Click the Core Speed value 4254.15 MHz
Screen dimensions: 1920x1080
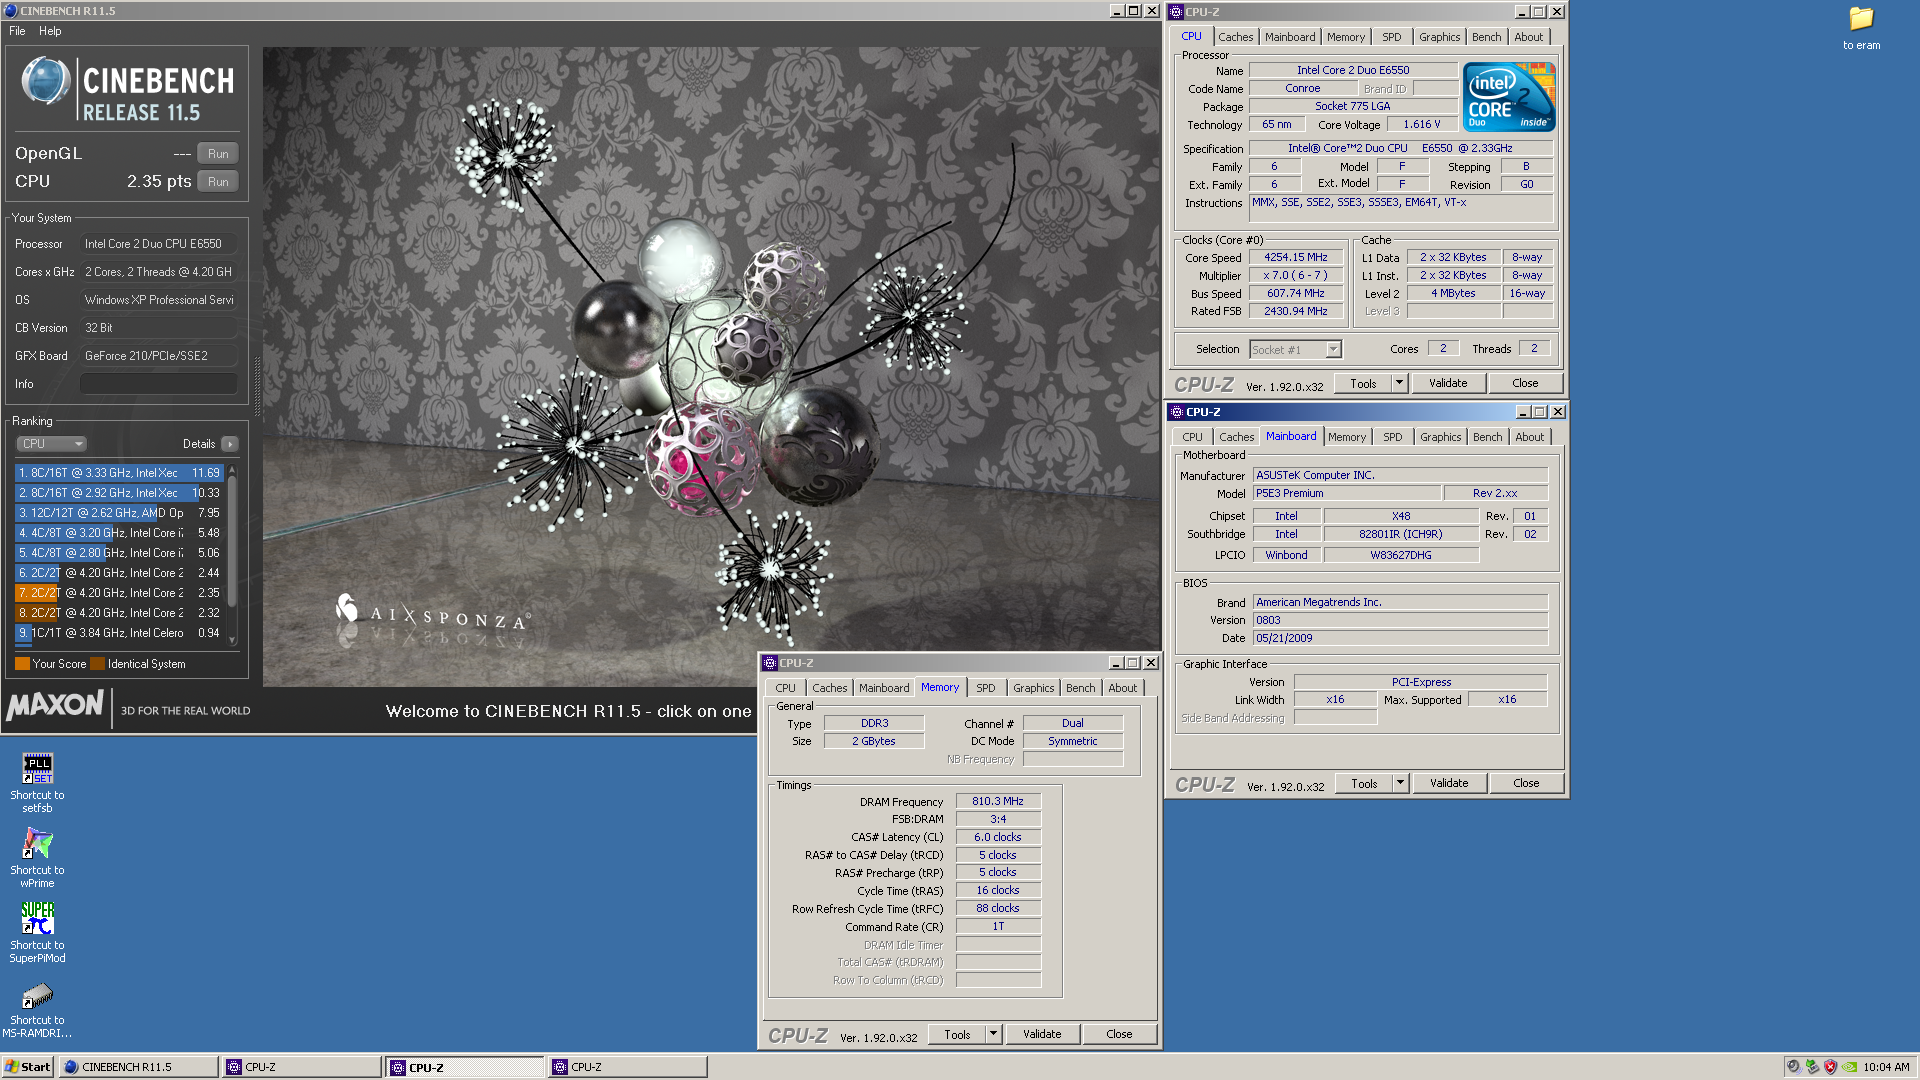pos(1296,258)
